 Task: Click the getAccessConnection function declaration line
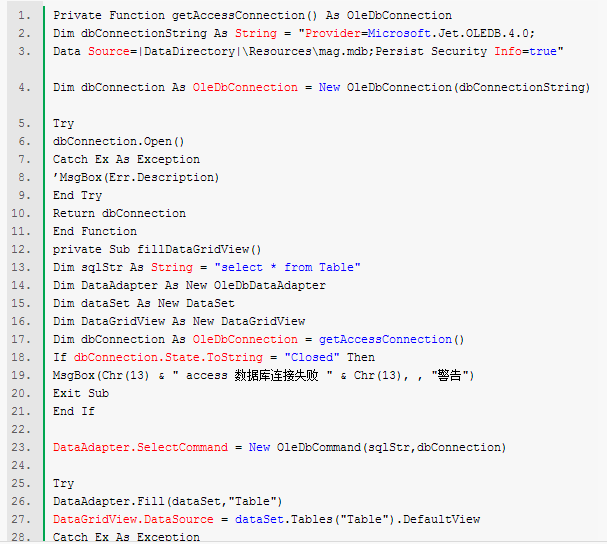(252, 15)
